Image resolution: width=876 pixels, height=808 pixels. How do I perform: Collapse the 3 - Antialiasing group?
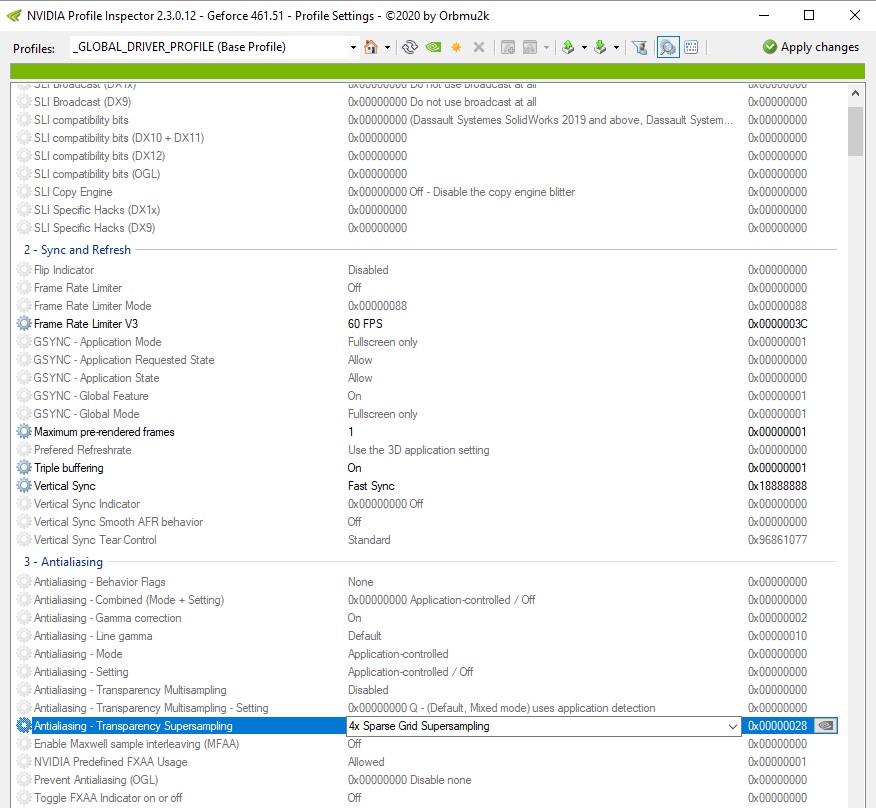tap(63, 562)
